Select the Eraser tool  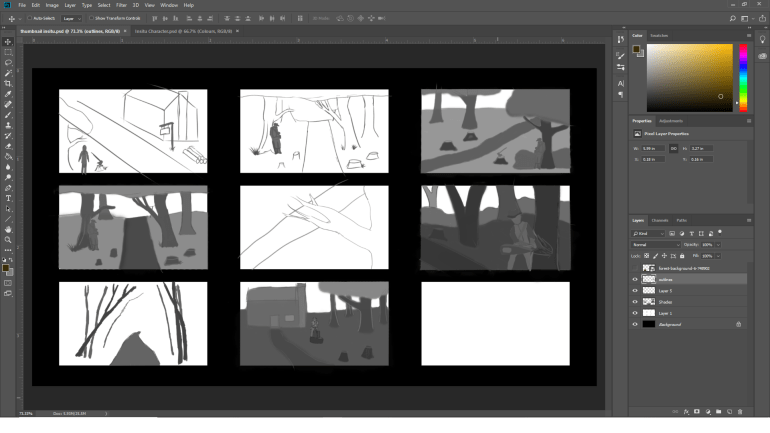click(8, 146)
